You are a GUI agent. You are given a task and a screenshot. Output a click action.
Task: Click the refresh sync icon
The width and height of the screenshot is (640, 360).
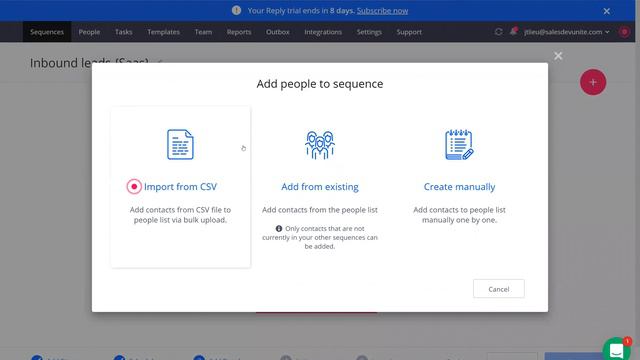click(x=498, y=32)
